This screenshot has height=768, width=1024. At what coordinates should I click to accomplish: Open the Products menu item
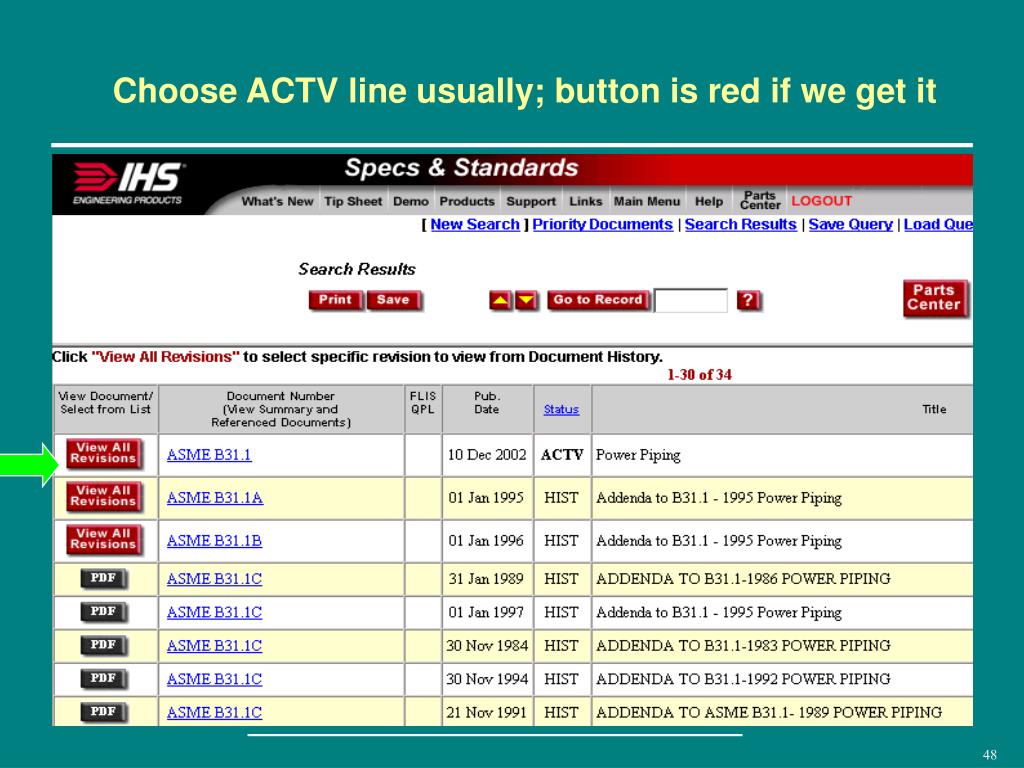467,201
